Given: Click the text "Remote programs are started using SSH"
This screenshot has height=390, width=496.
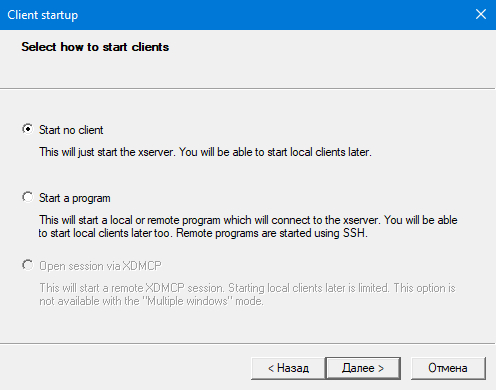Looking at the screenshot, I should 272,233.
